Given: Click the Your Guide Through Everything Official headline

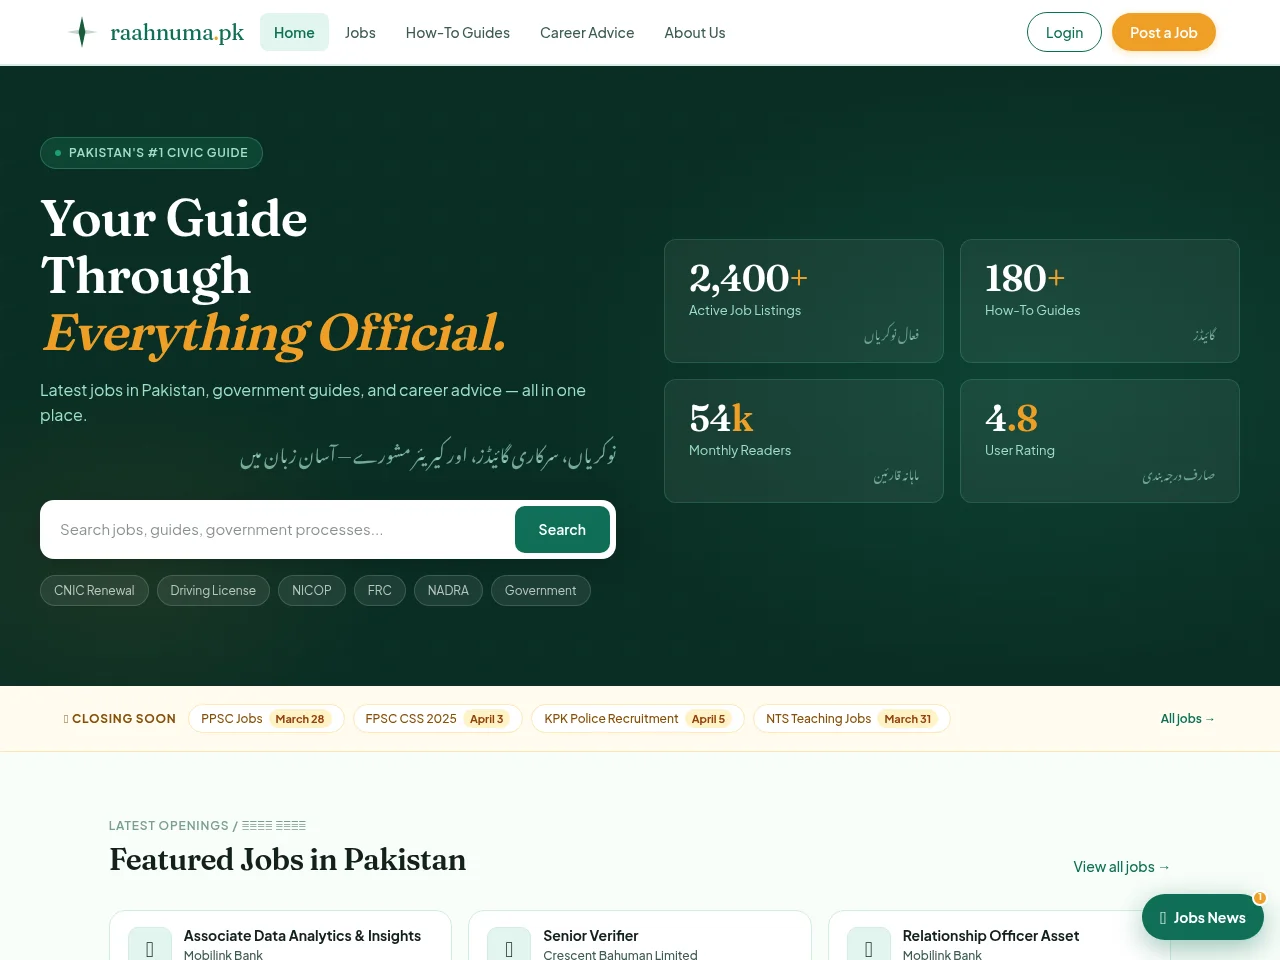Looking at the screenshot, I should (274, 276).
